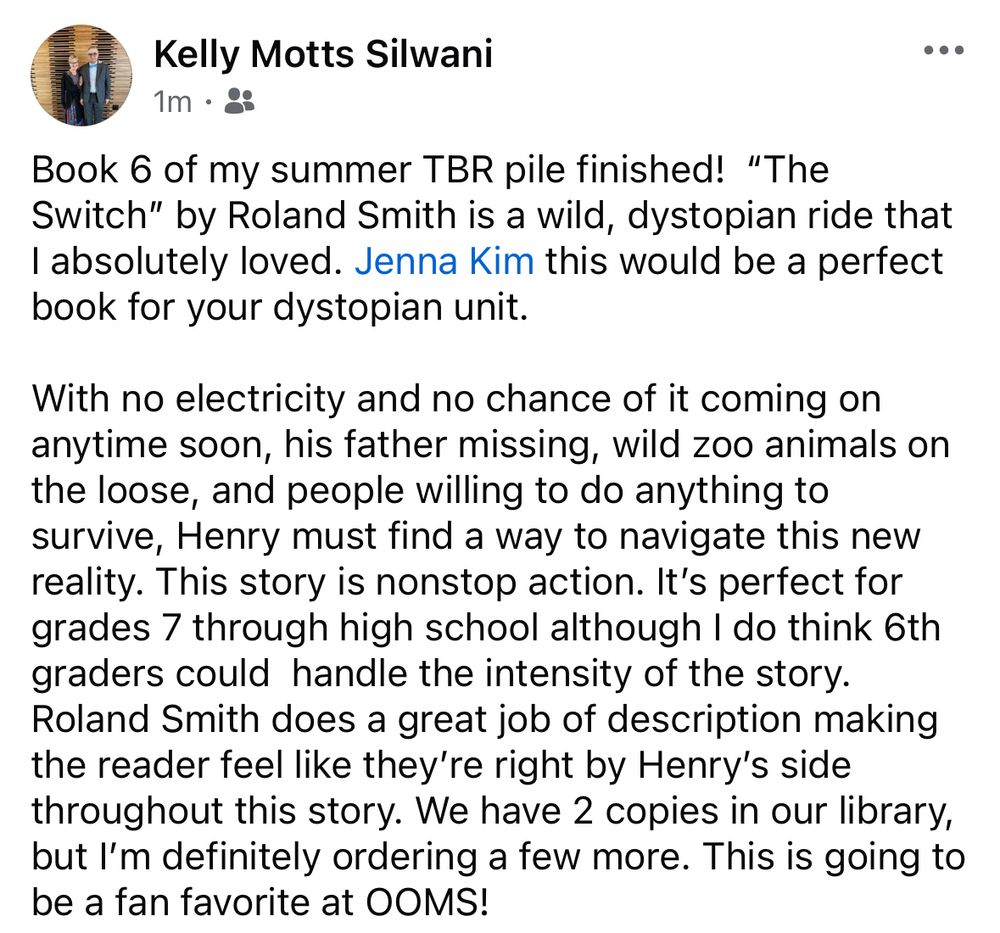Click the sentence starting "With no electricity"

pyautogui.click(x=491, y=490)
